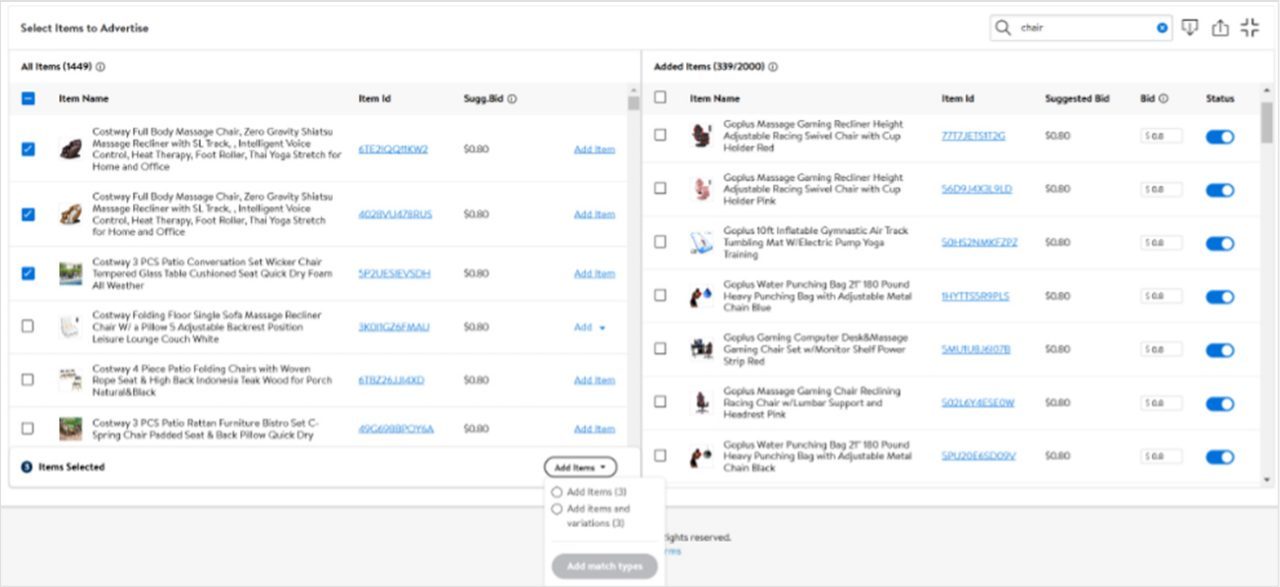Disable the status toggle for Goplus Gaming Recliner Red

pos(1220,135)
